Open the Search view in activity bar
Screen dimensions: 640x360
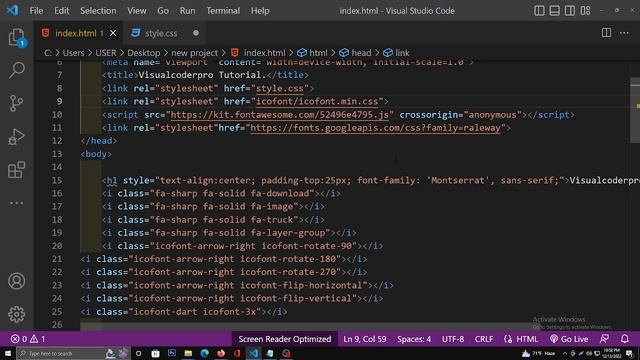17,70
